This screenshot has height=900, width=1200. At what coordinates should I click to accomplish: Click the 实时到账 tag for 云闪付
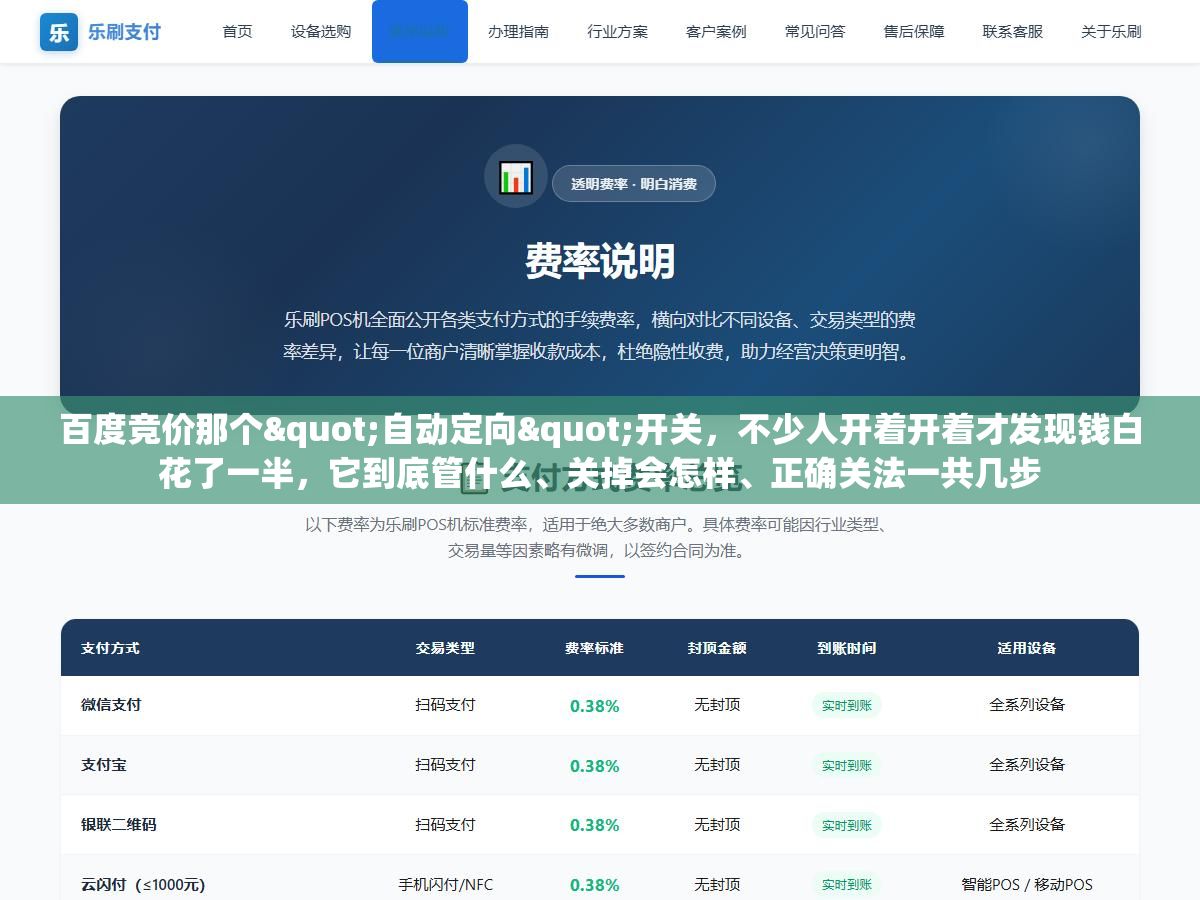click(x=847, y=885)
